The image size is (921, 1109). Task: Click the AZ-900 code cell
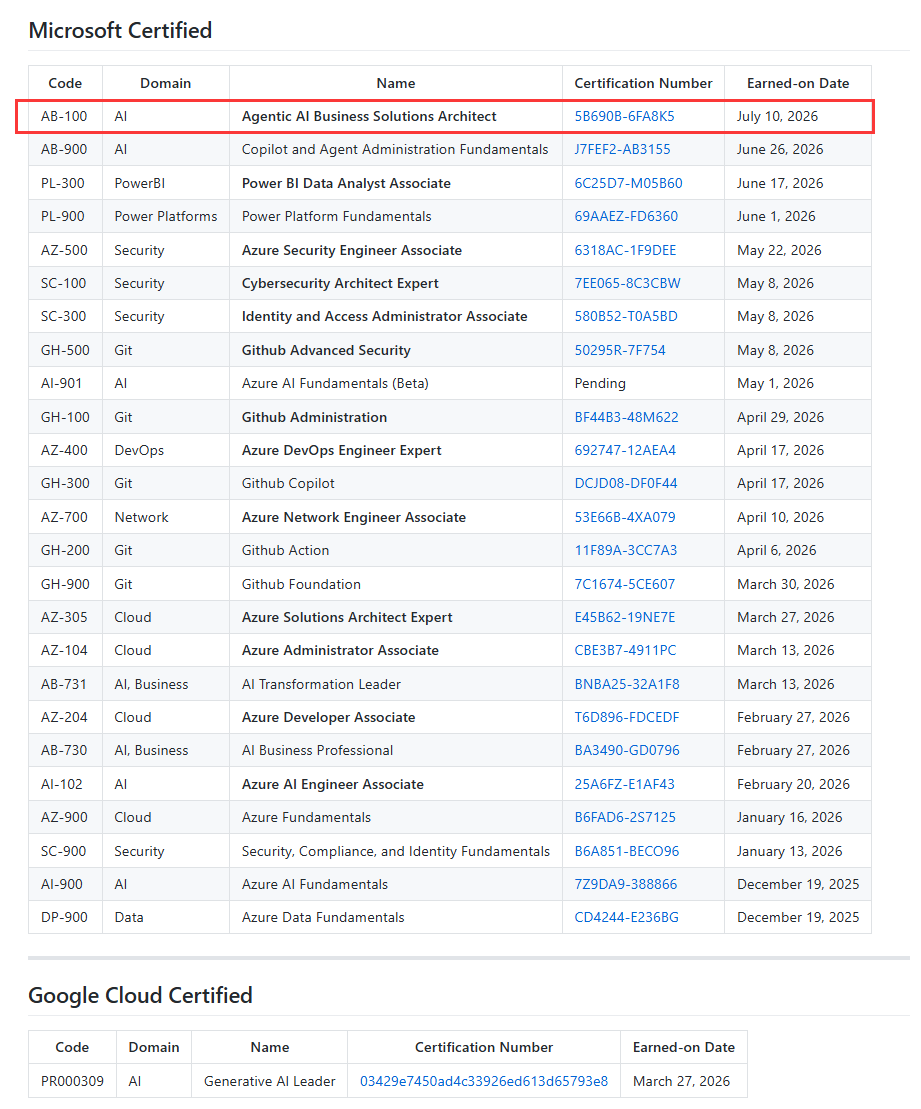[65, 817]
